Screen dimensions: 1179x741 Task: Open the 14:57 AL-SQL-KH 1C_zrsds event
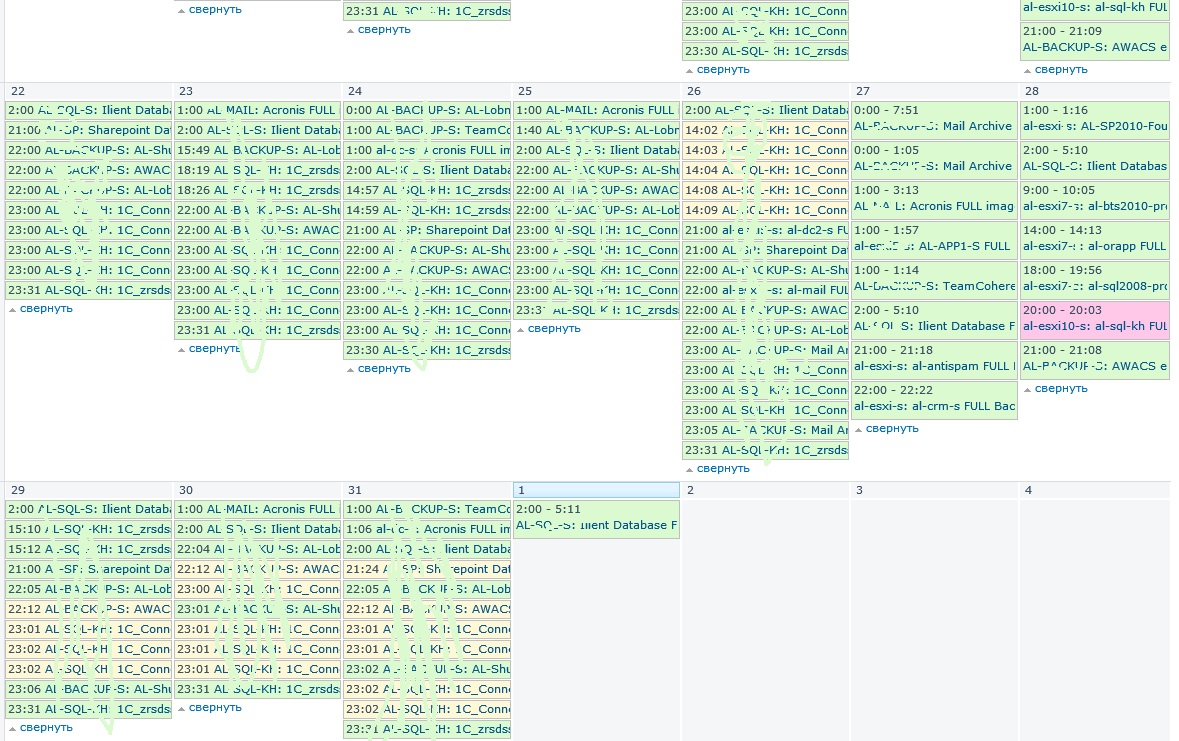click(427, 190)
